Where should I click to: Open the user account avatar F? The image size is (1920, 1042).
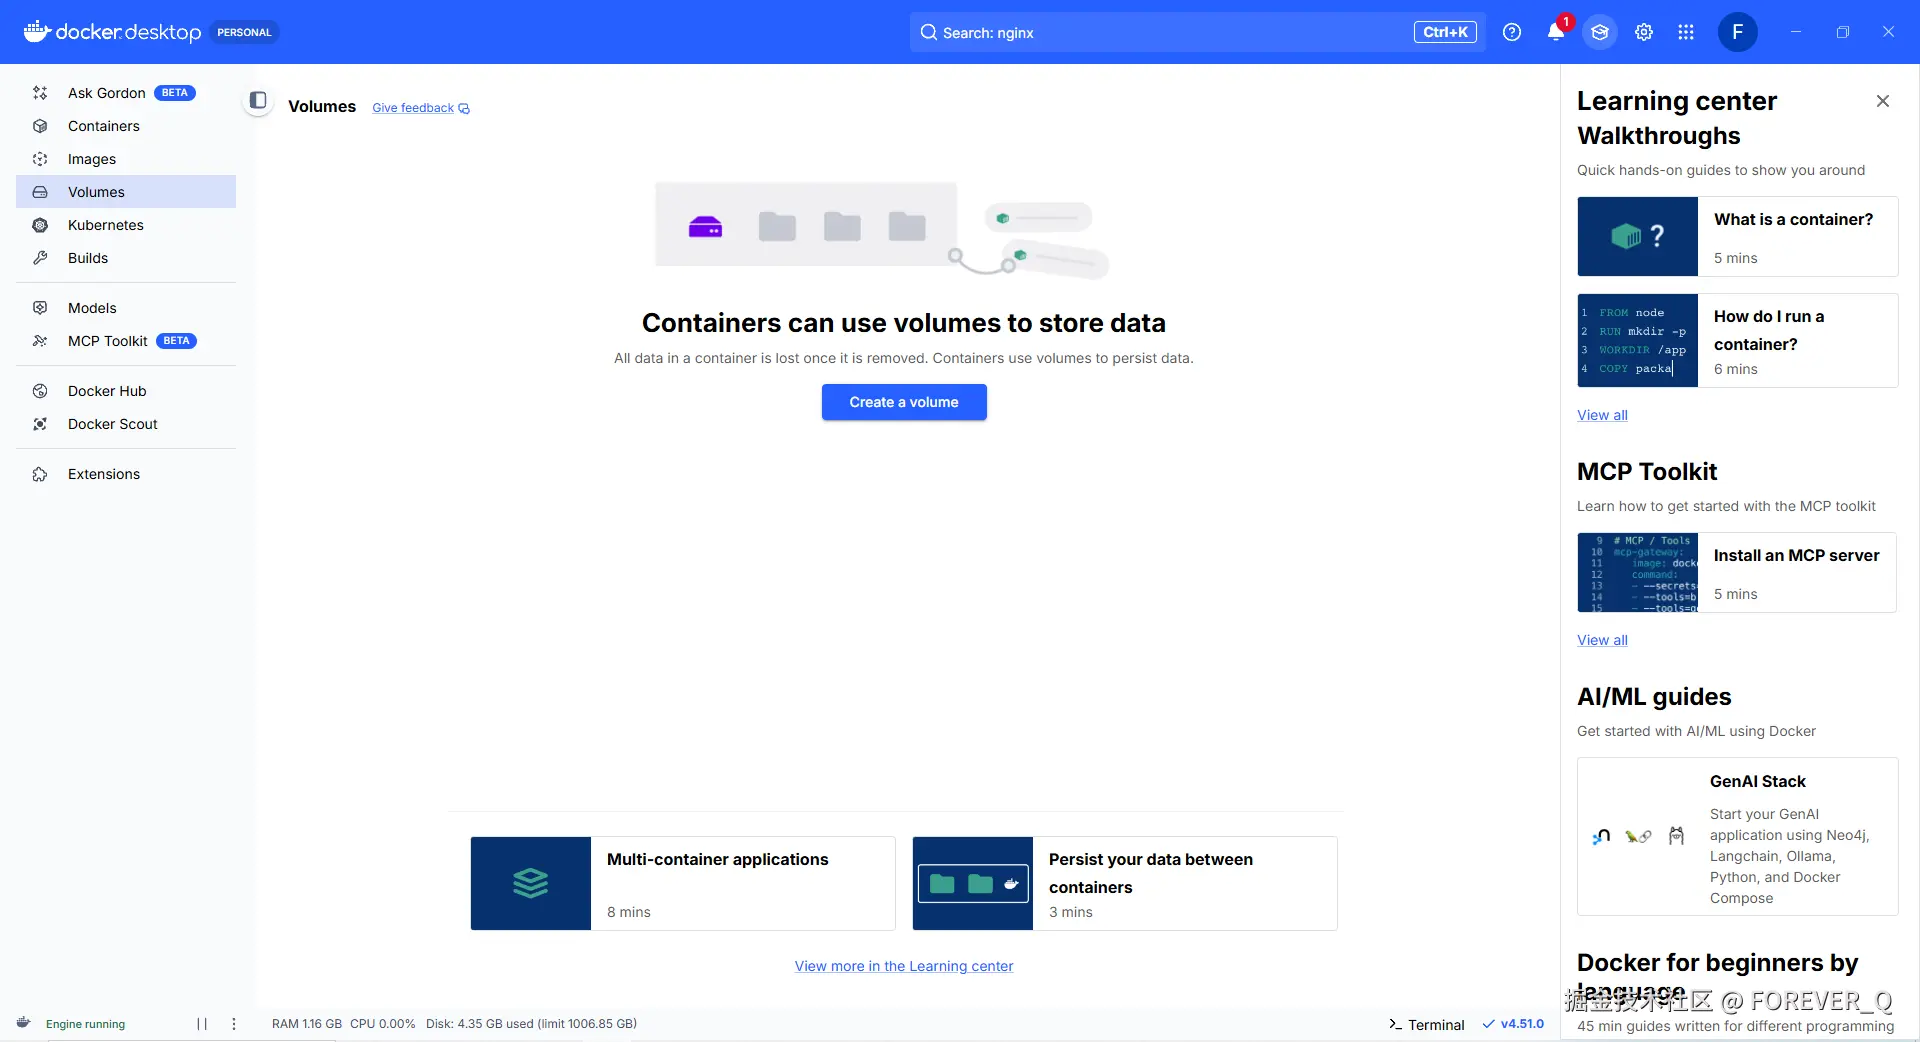(x=1738, y=32)
